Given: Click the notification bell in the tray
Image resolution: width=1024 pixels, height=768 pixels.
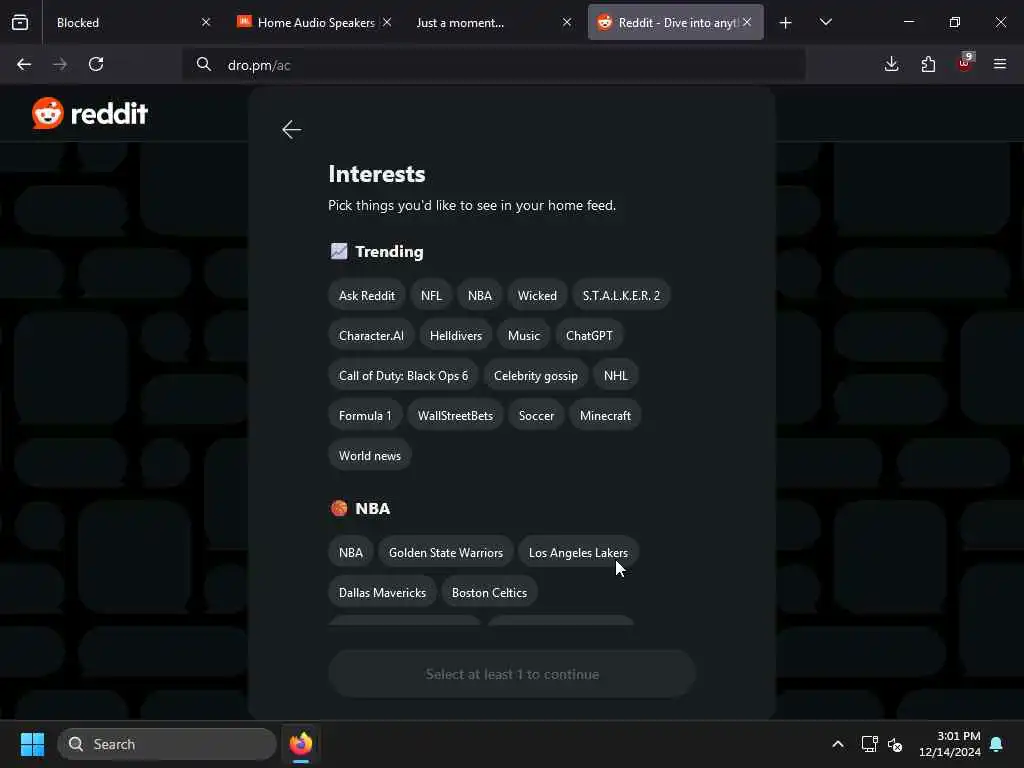Looking at the screenshot, I should pos(997,744).
